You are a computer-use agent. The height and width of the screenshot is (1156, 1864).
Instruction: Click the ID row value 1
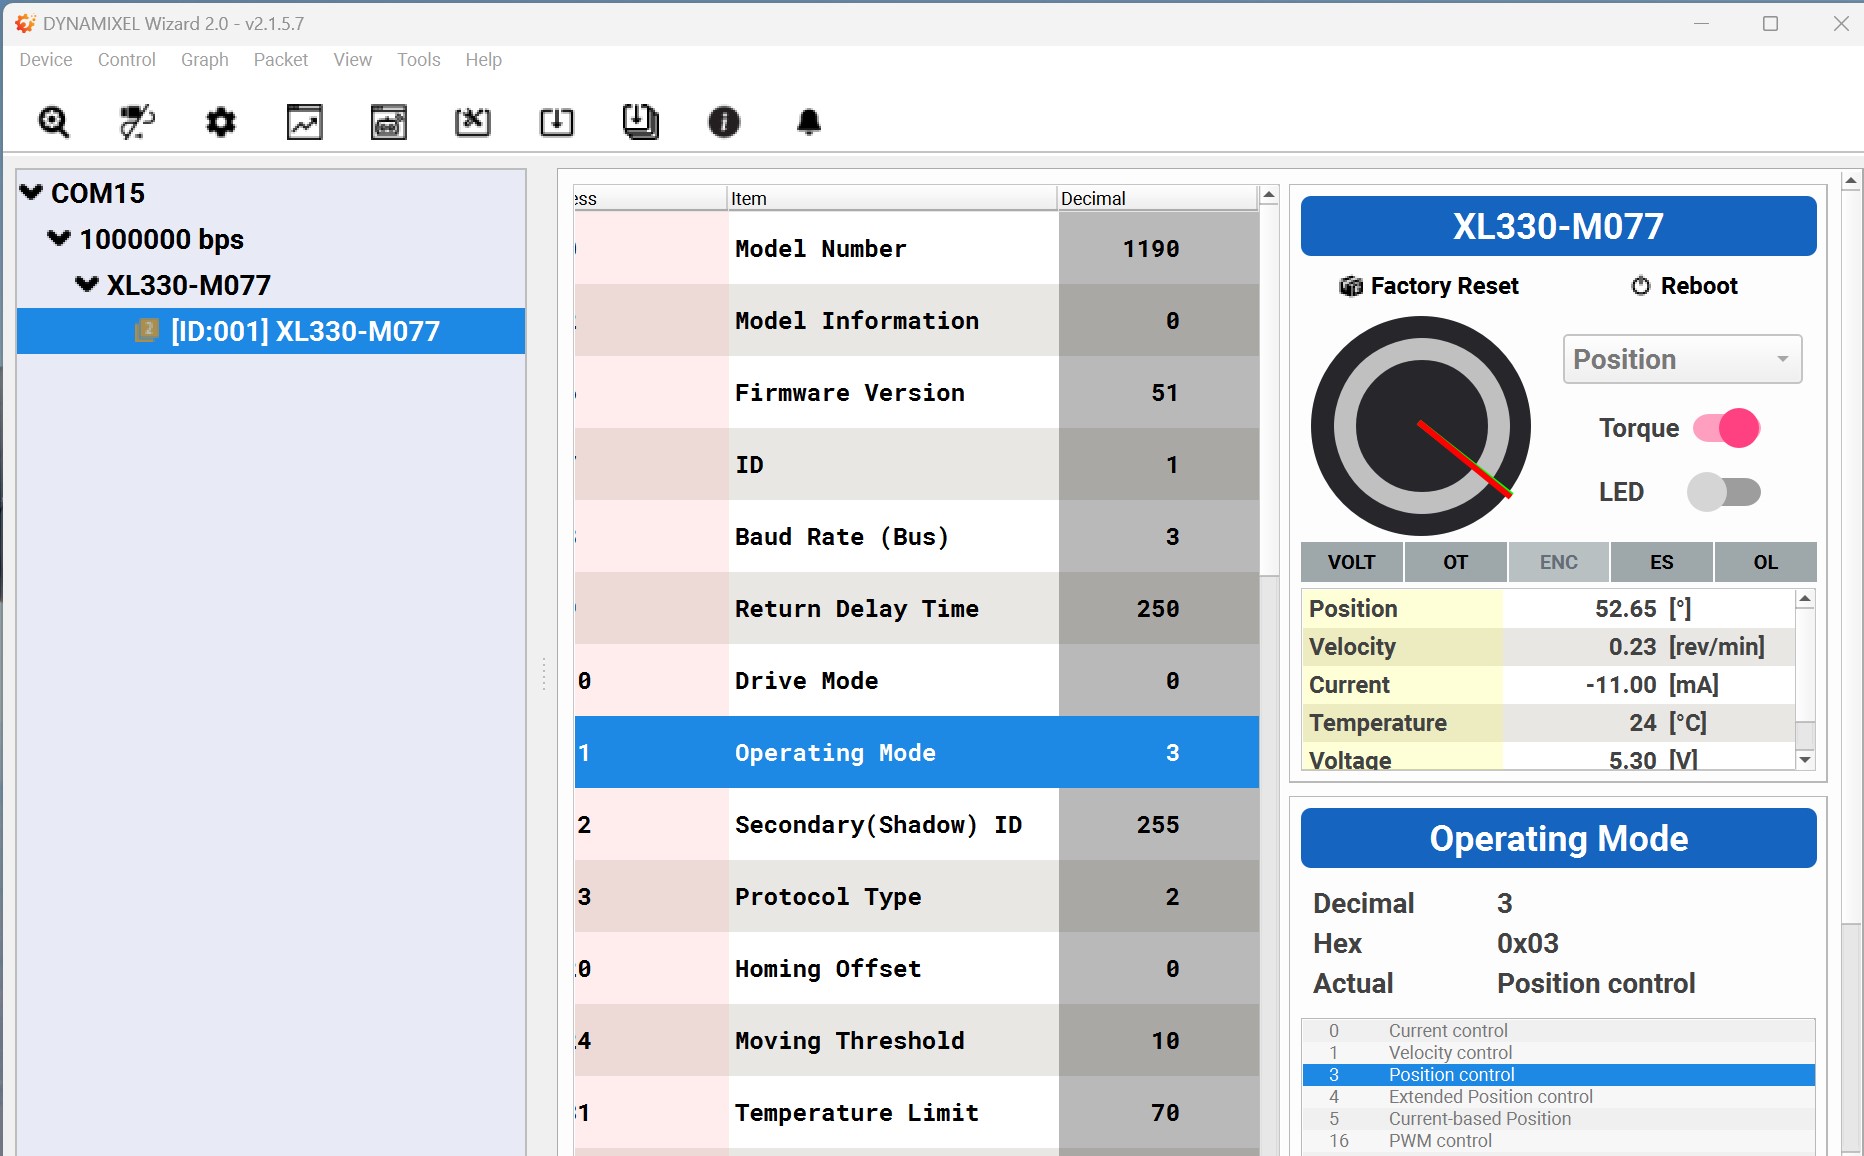[x=1159, y=464]
